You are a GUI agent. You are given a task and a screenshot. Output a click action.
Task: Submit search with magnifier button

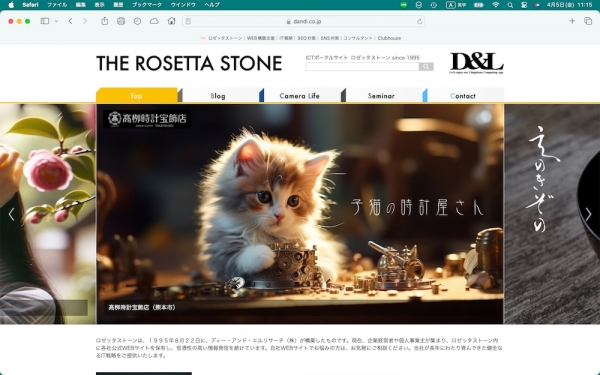pyautogui.click(x=426, y=67)
